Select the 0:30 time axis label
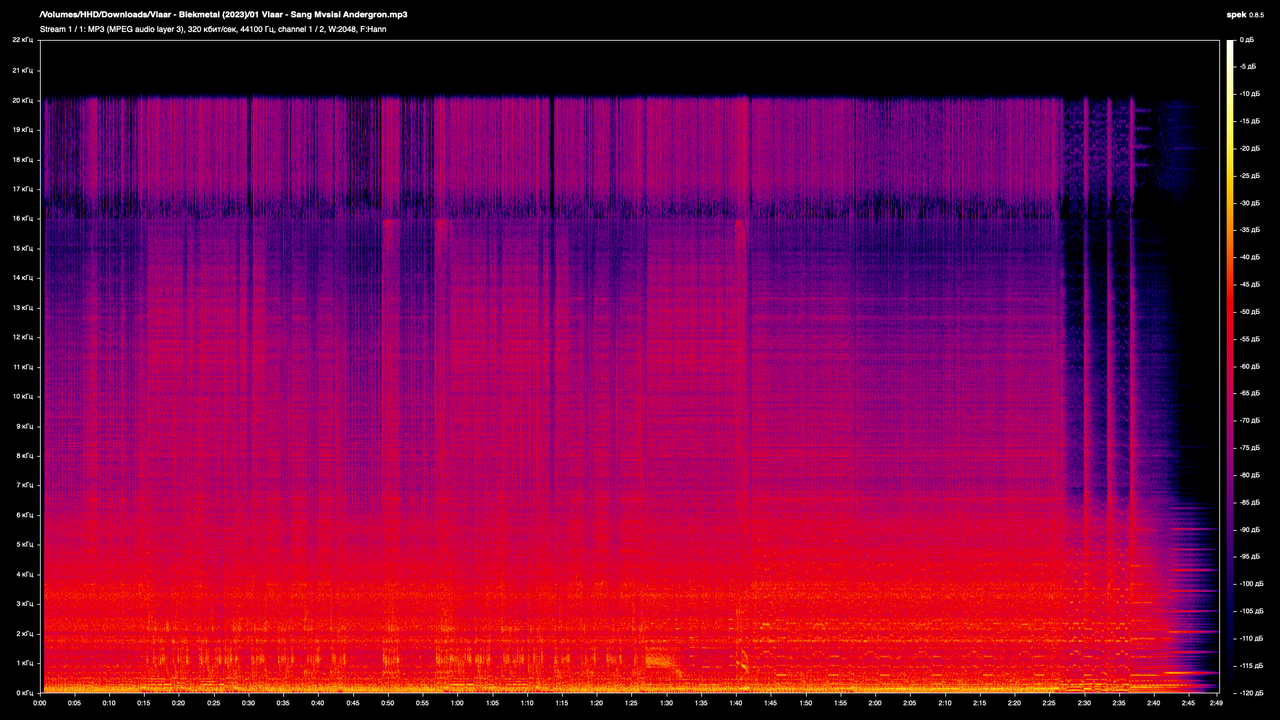The width and height of the screenshot is (1280, 720). point(249,703)
